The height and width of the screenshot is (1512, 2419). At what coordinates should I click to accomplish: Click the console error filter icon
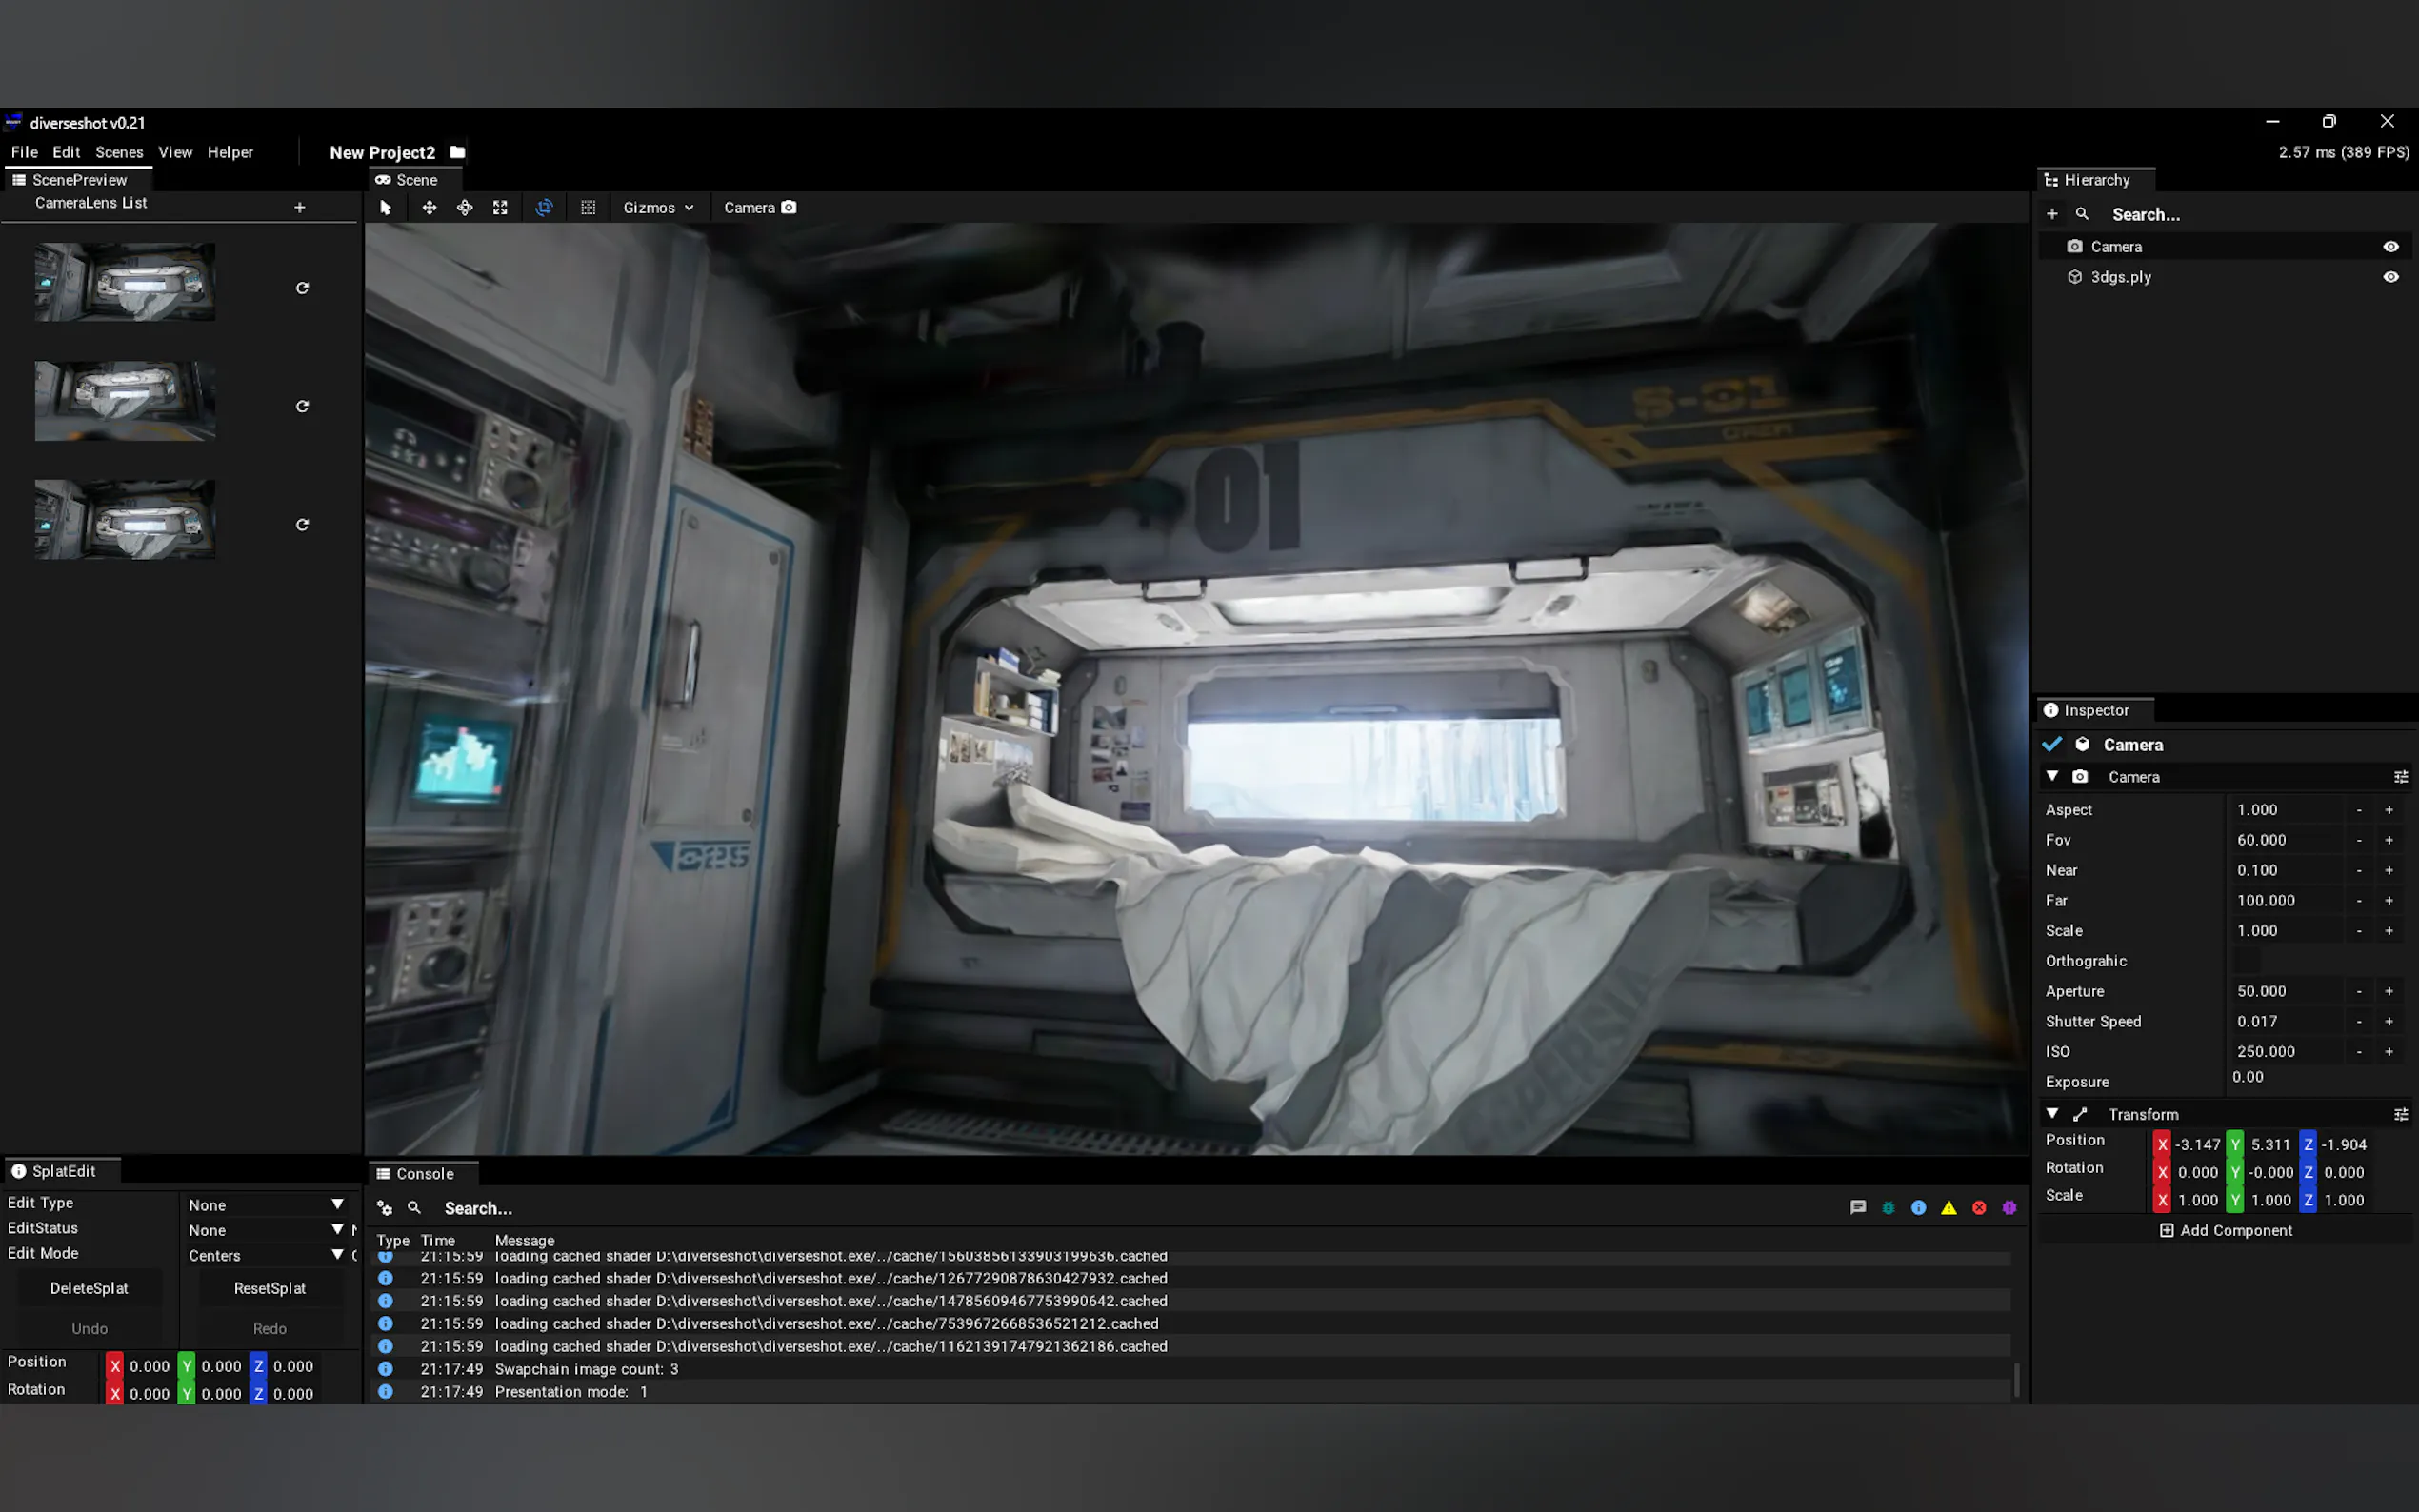(1979, 1208)
